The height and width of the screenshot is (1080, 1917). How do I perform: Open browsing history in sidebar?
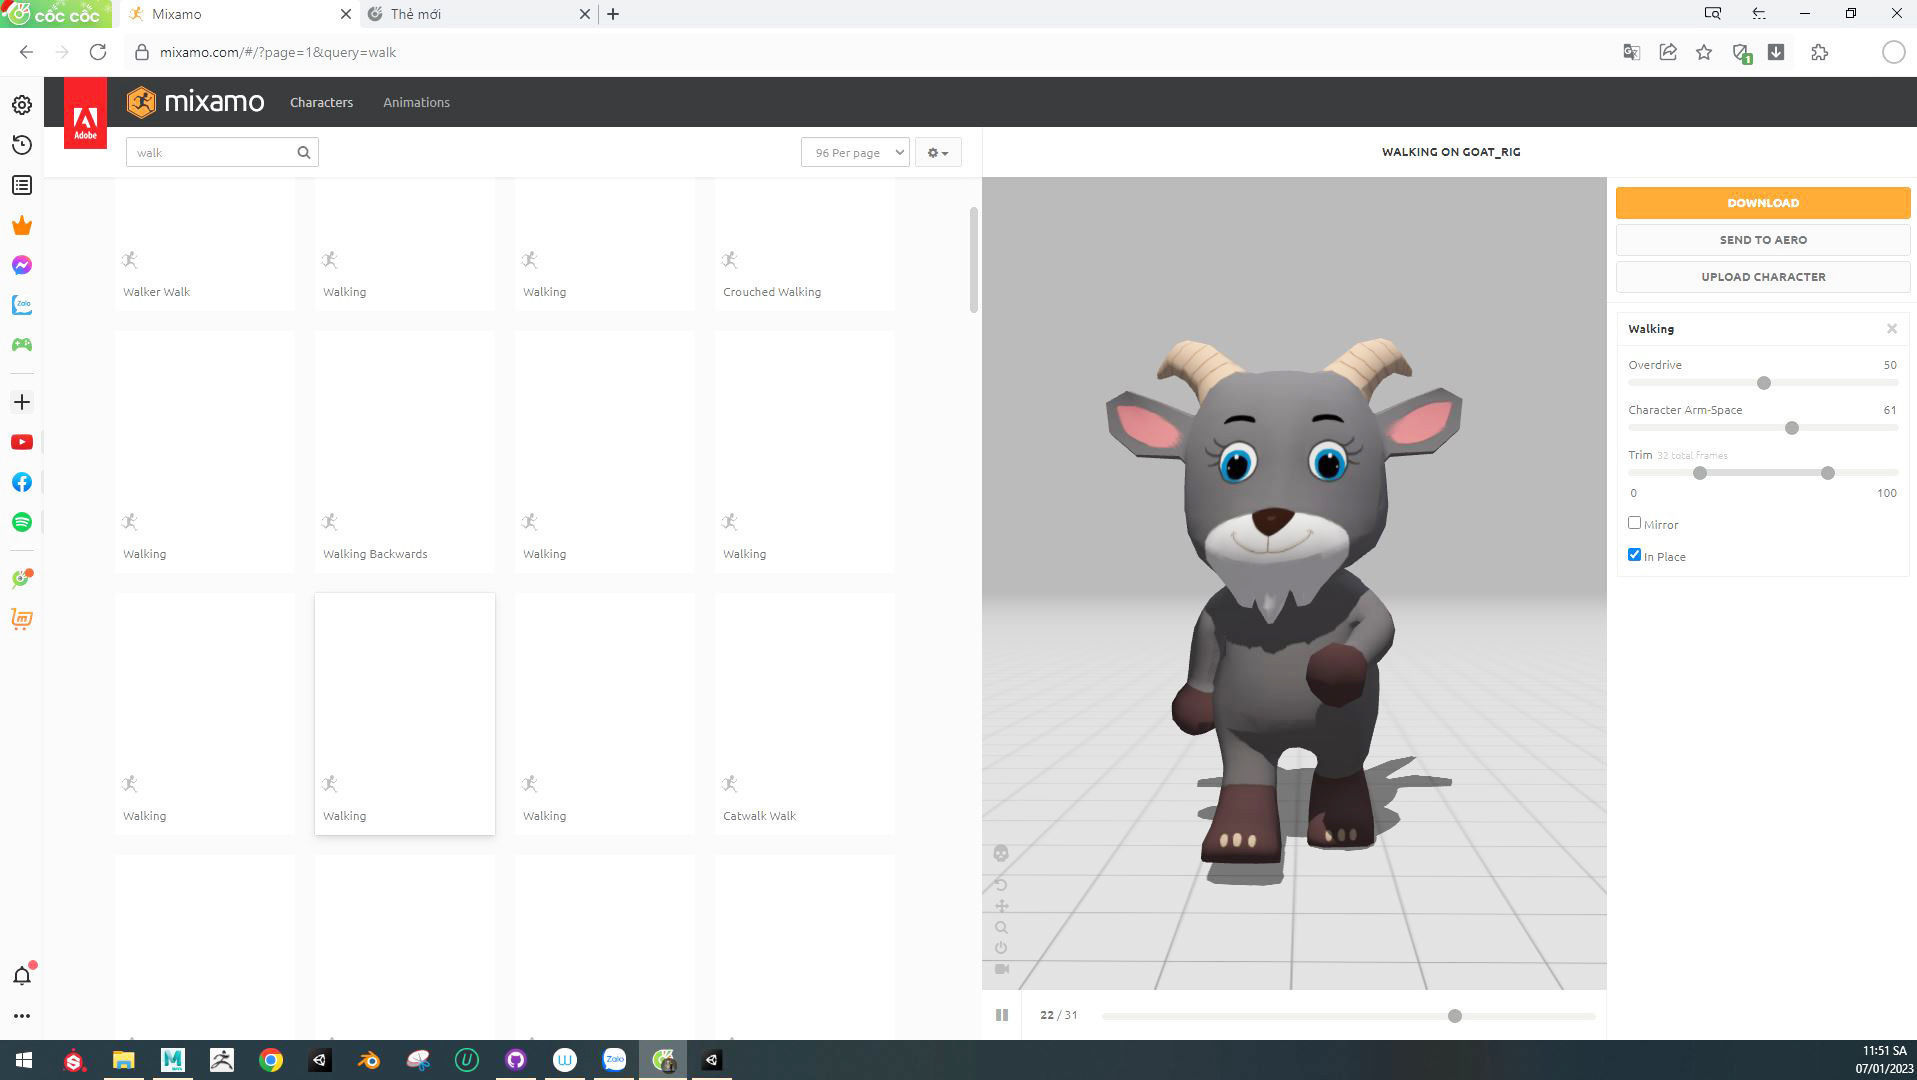coord(22,145)
